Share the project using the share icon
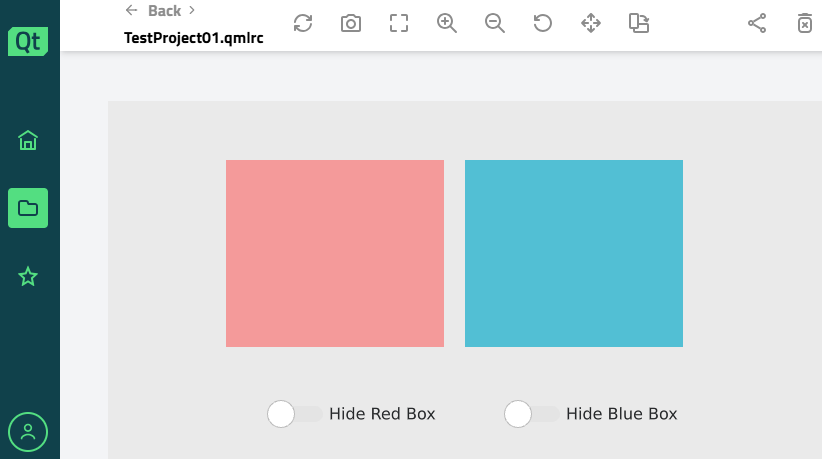Image resolution: width=822 pixels, height=459 pixels. 757,23
